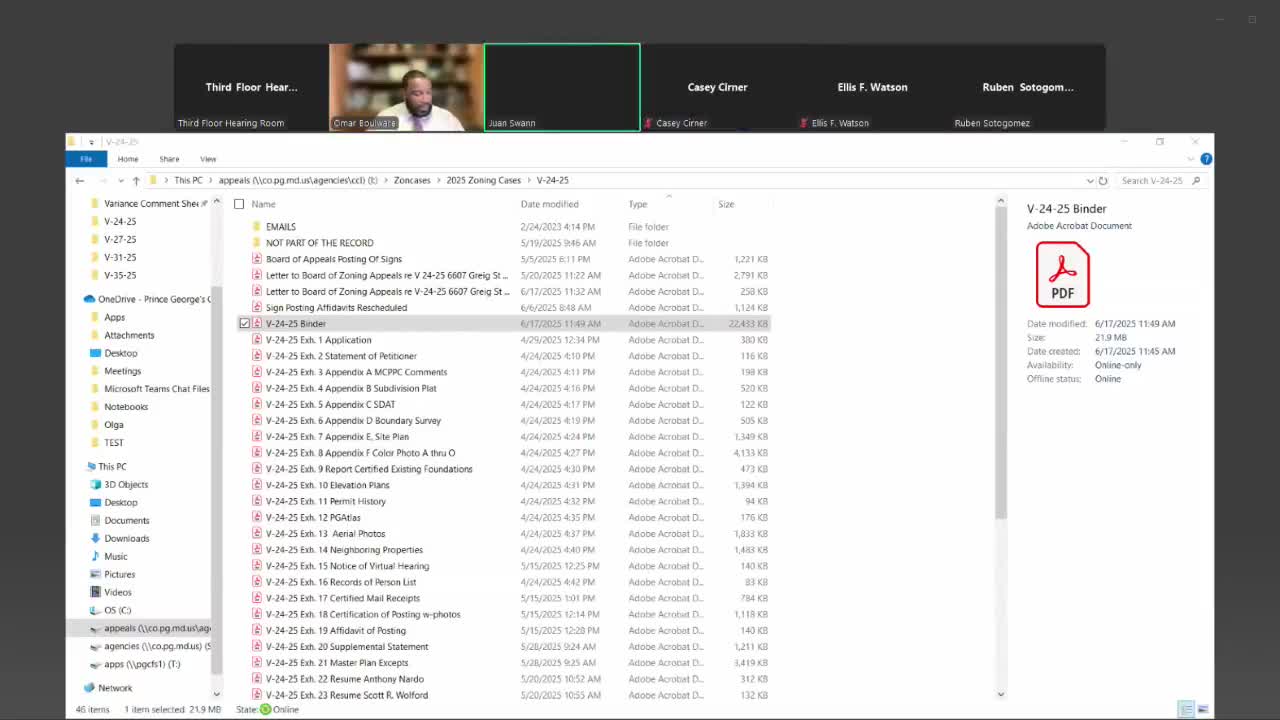Open the File menu tab
This screenshot has width=1280, height=720.
pyautogui.click(x=86, y=159)
